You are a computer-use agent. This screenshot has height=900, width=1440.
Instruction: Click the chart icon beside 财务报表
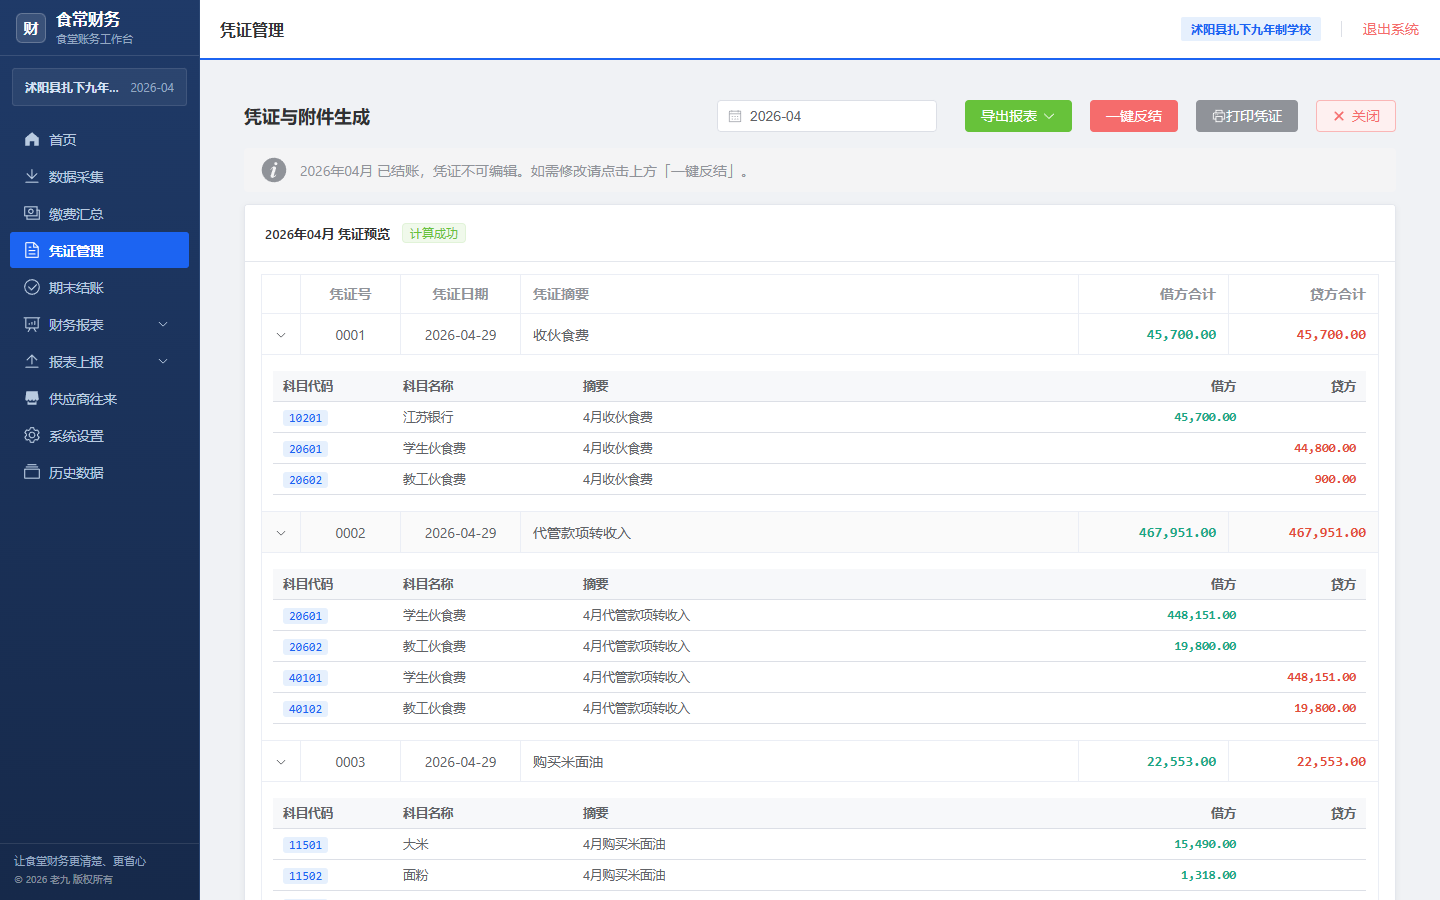tap(32, 324)
